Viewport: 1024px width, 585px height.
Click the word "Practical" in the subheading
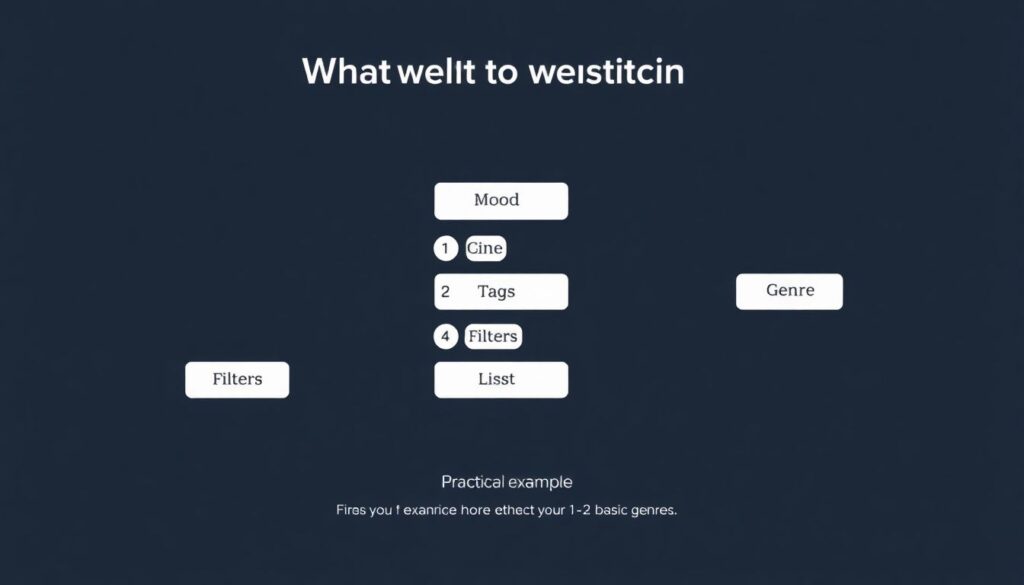coord(473,482)
